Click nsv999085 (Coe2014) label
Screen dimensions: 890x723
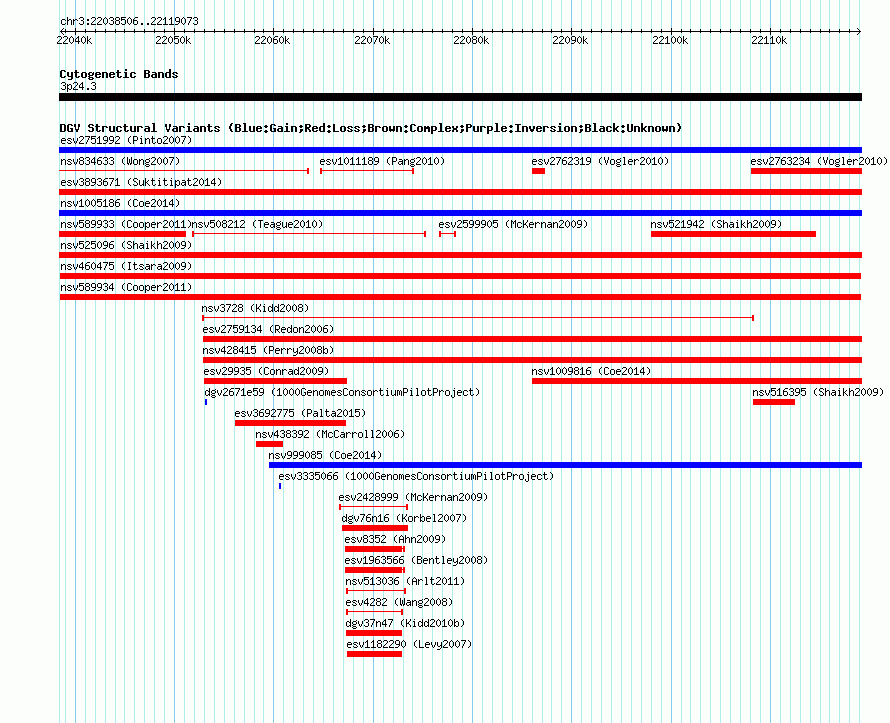tap(325, 455)
